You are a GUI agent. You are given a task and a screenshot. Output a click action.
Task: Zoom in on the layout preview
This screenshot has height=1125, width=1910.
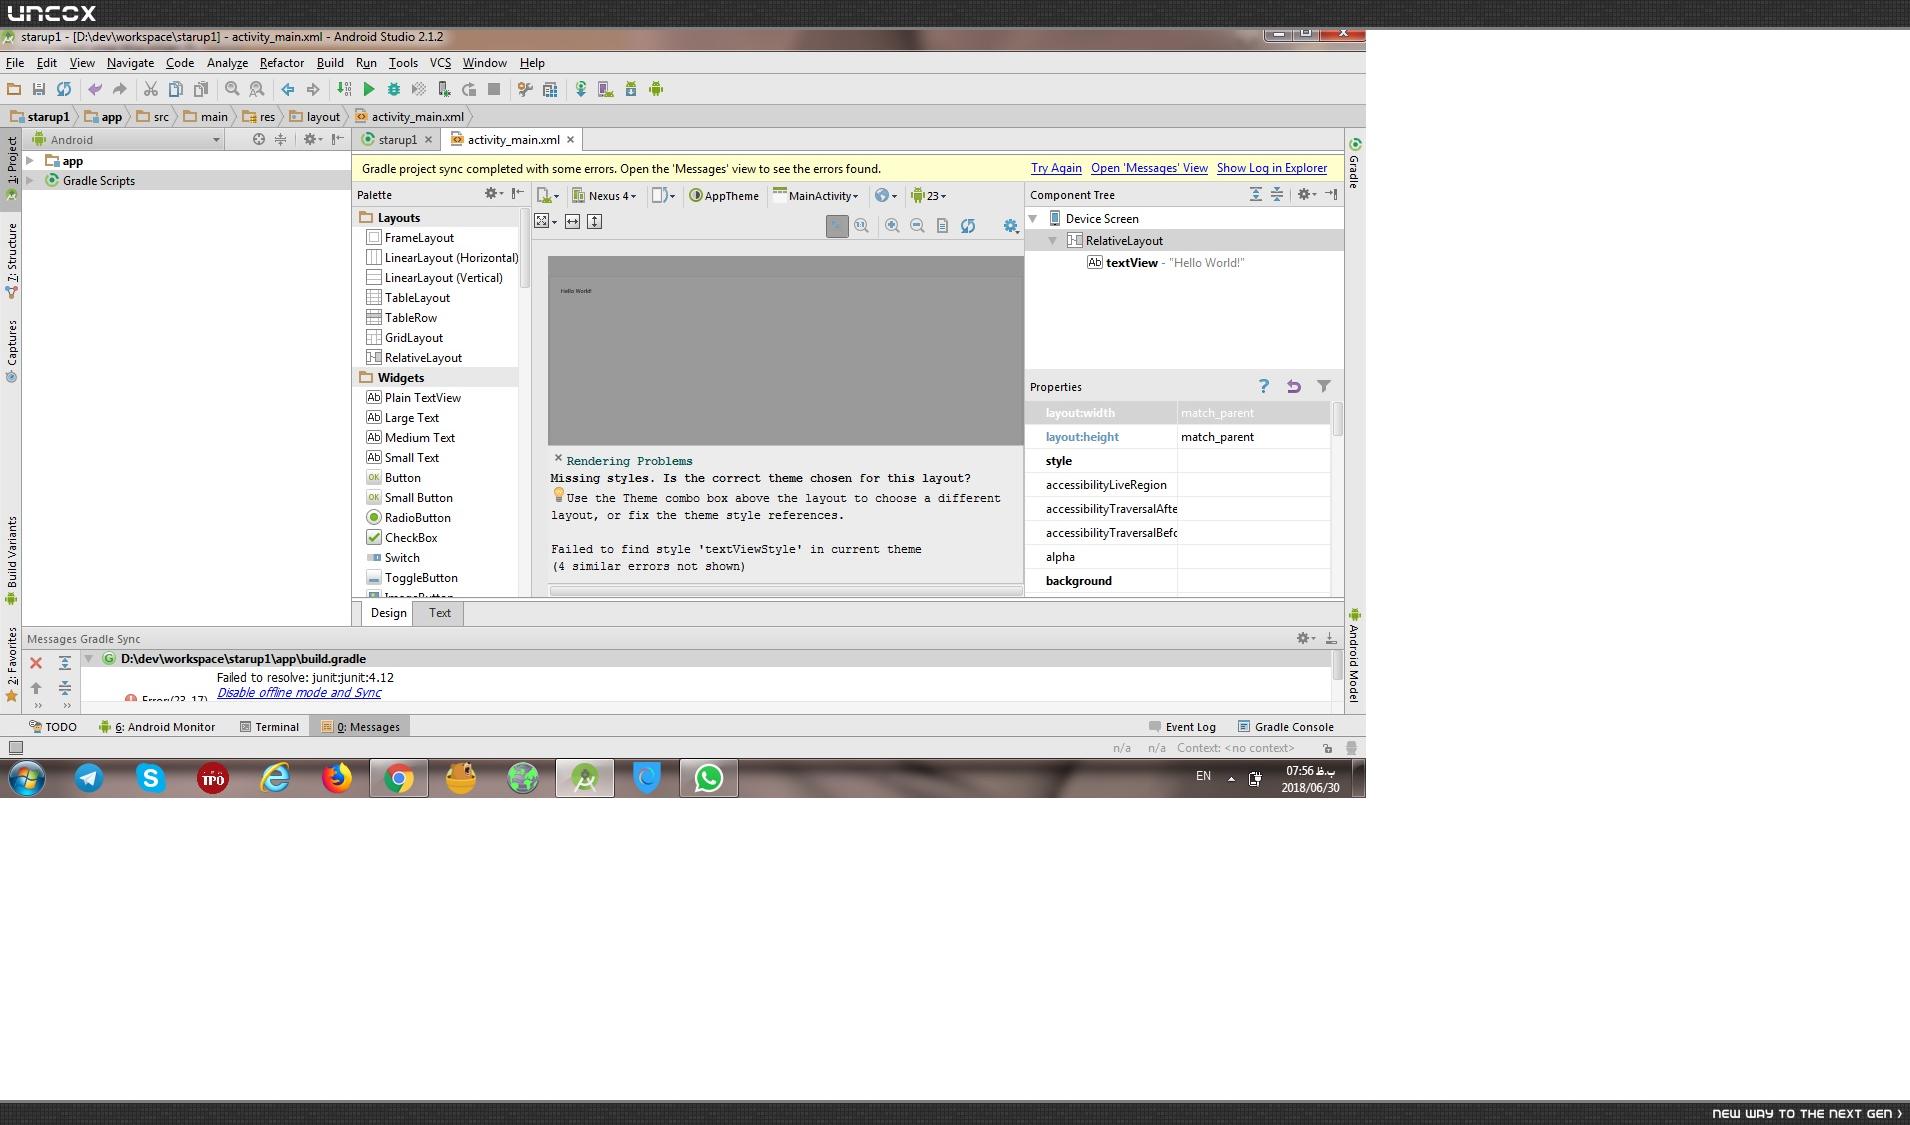click(x=892, y=226)
